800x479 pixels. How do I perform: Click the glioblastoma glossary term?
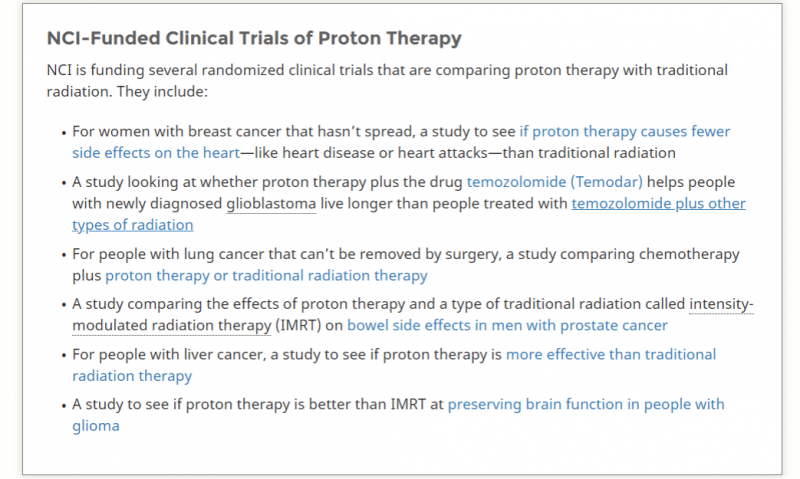[x=271, y=204]
